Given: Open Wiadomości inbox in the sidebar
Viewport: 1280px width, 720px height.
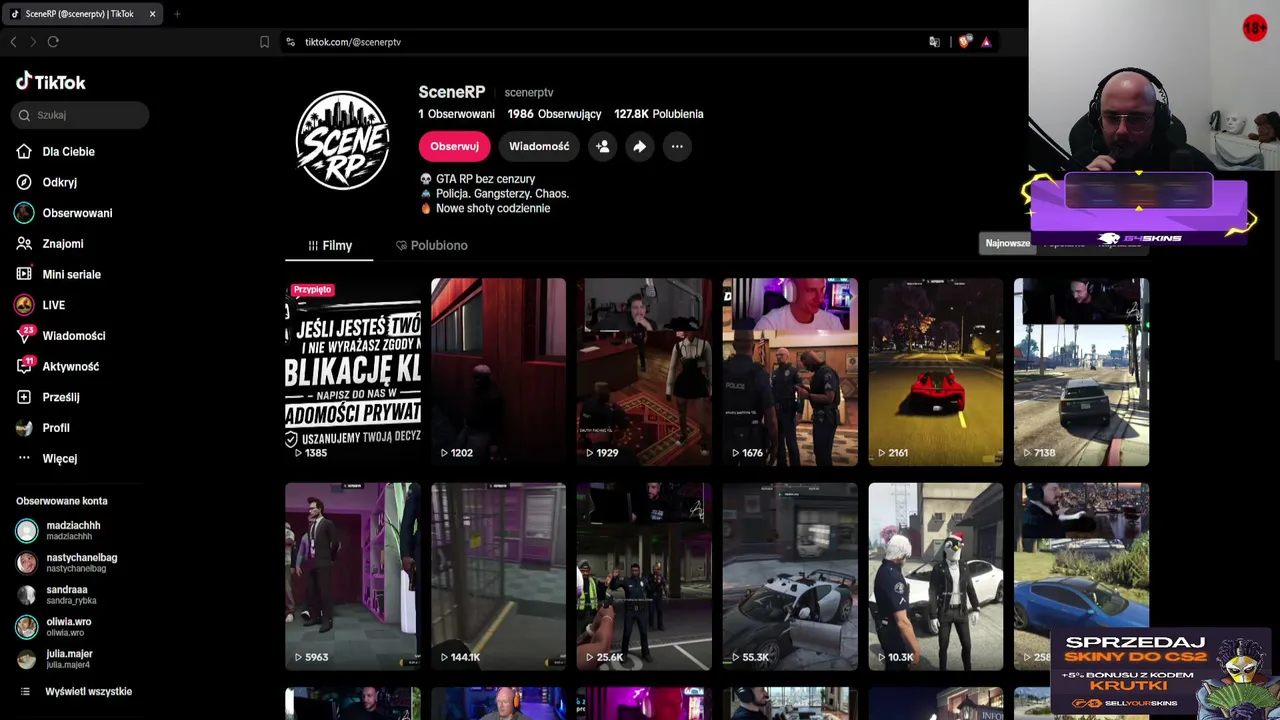Looking at the screenshot, I should click(x=61, y=336).
